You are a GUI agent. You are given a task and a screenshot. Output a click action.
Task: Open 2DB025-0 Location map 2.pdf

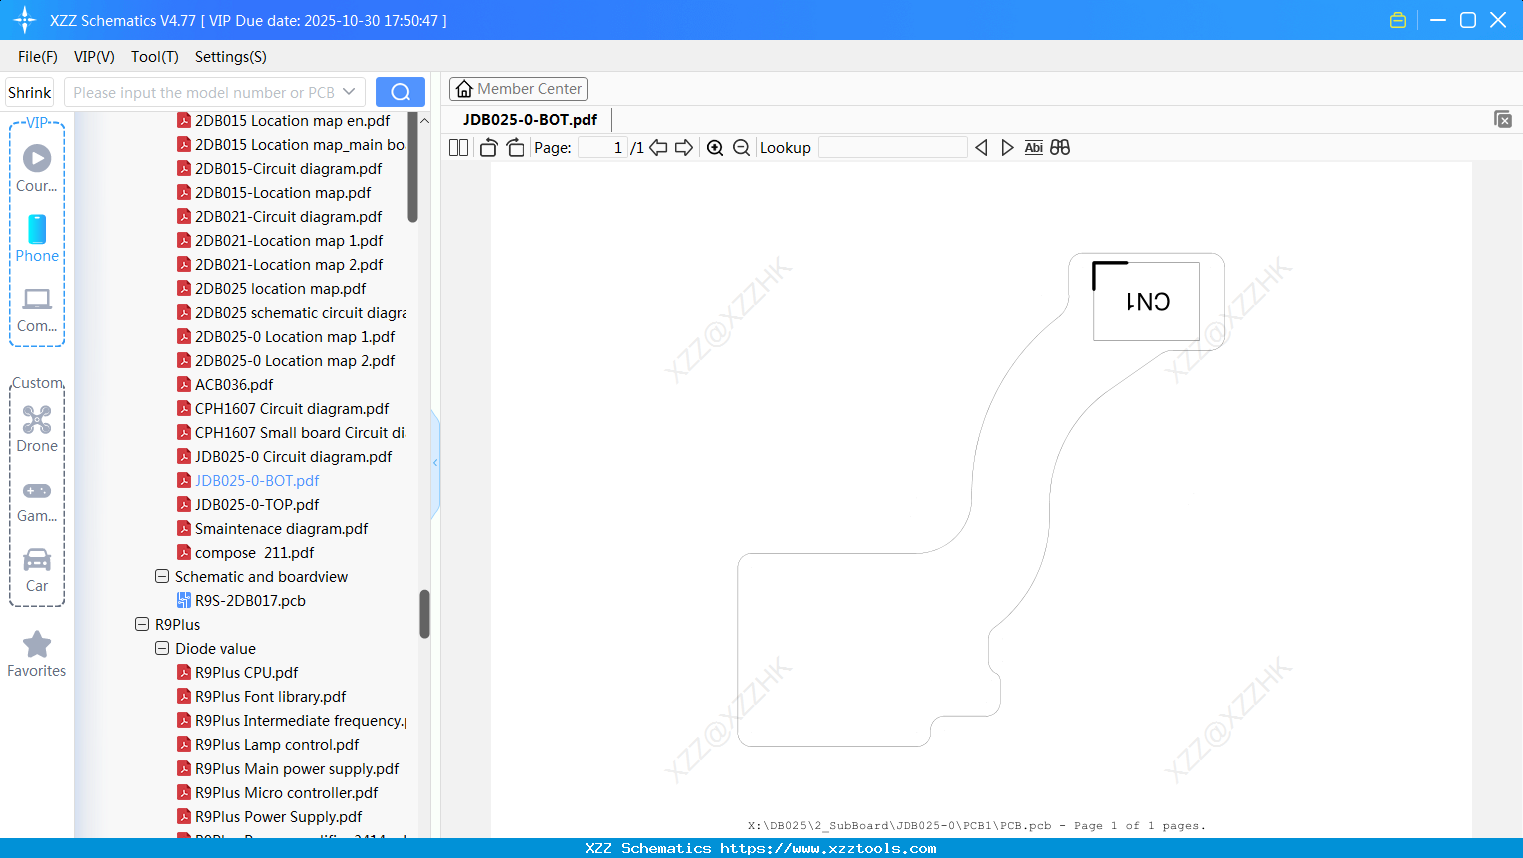tap(295, 361)
